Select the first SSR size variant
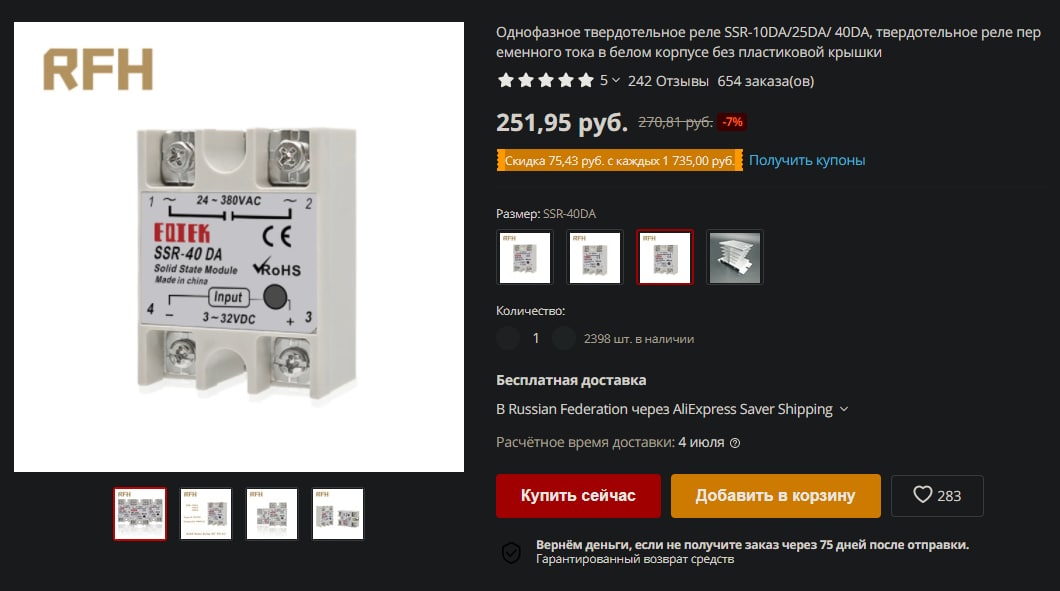Viewport: 1060px width, 591px height. 525,257
